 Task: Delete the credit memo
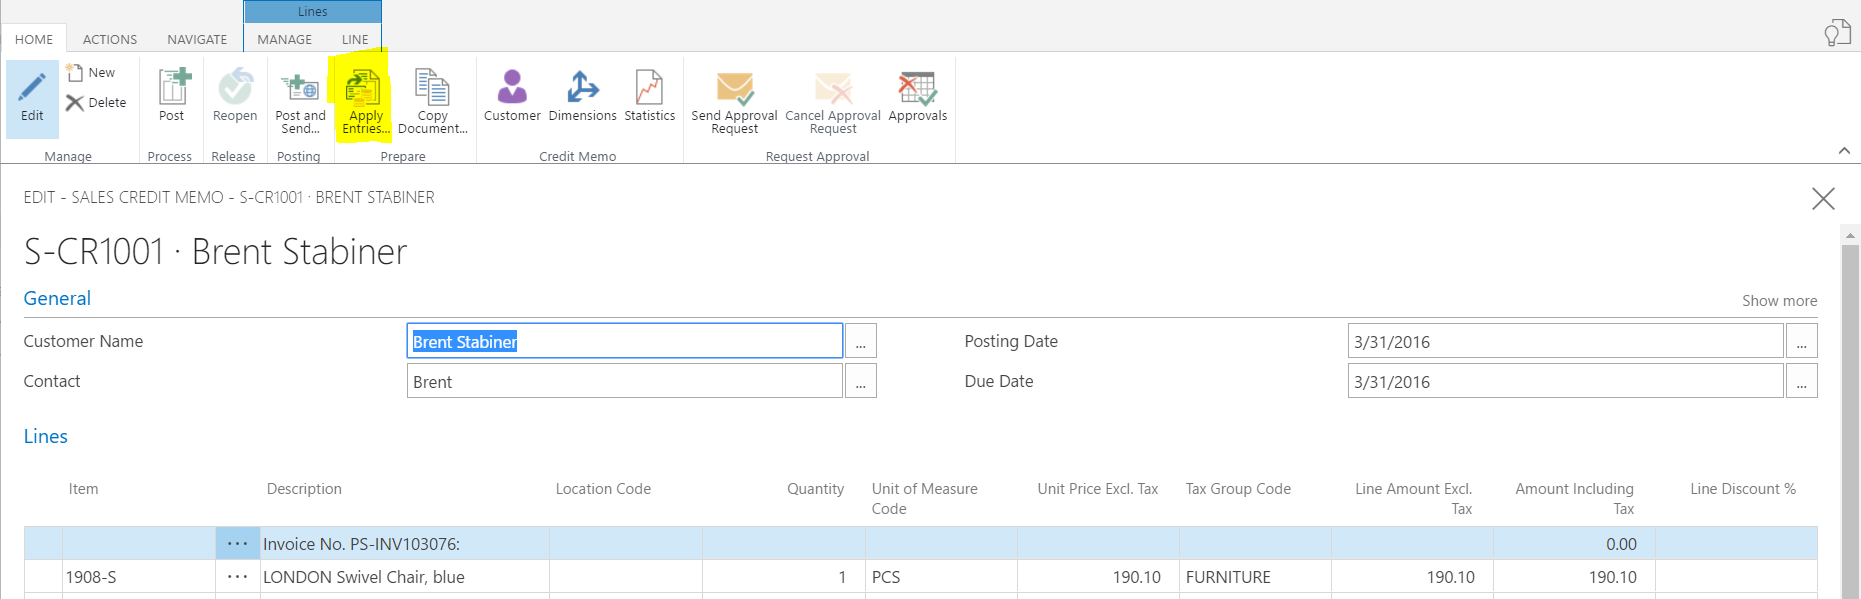pyautogui.click(x=96, y=102)
